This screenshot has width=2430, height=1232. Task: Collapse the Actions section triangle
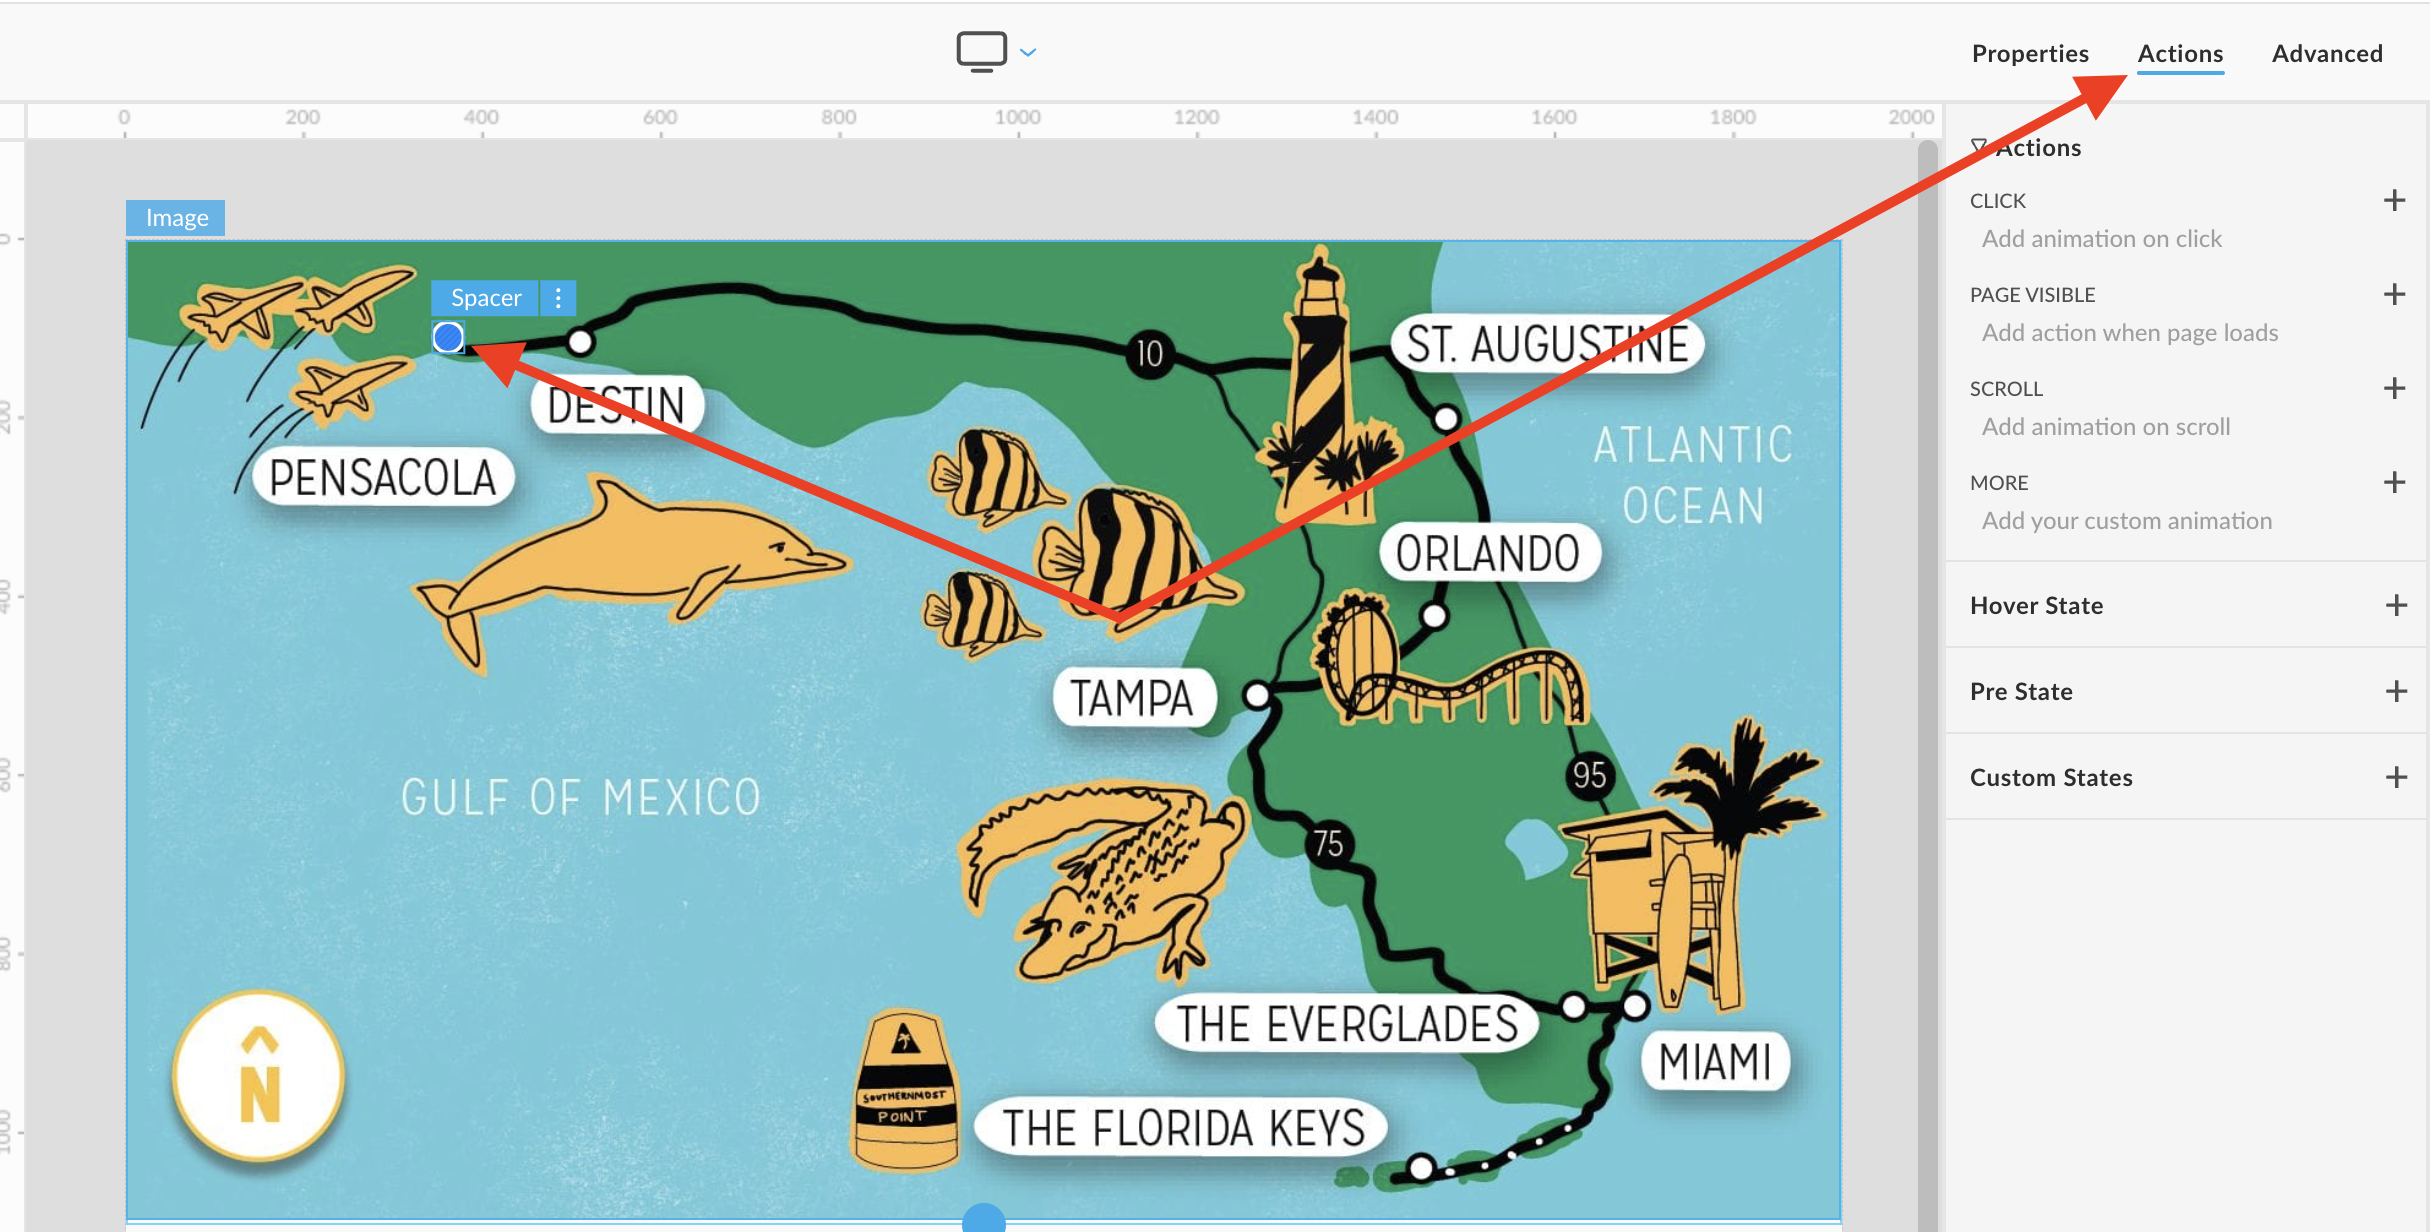pyautogui.click(x=1979, y=147)
